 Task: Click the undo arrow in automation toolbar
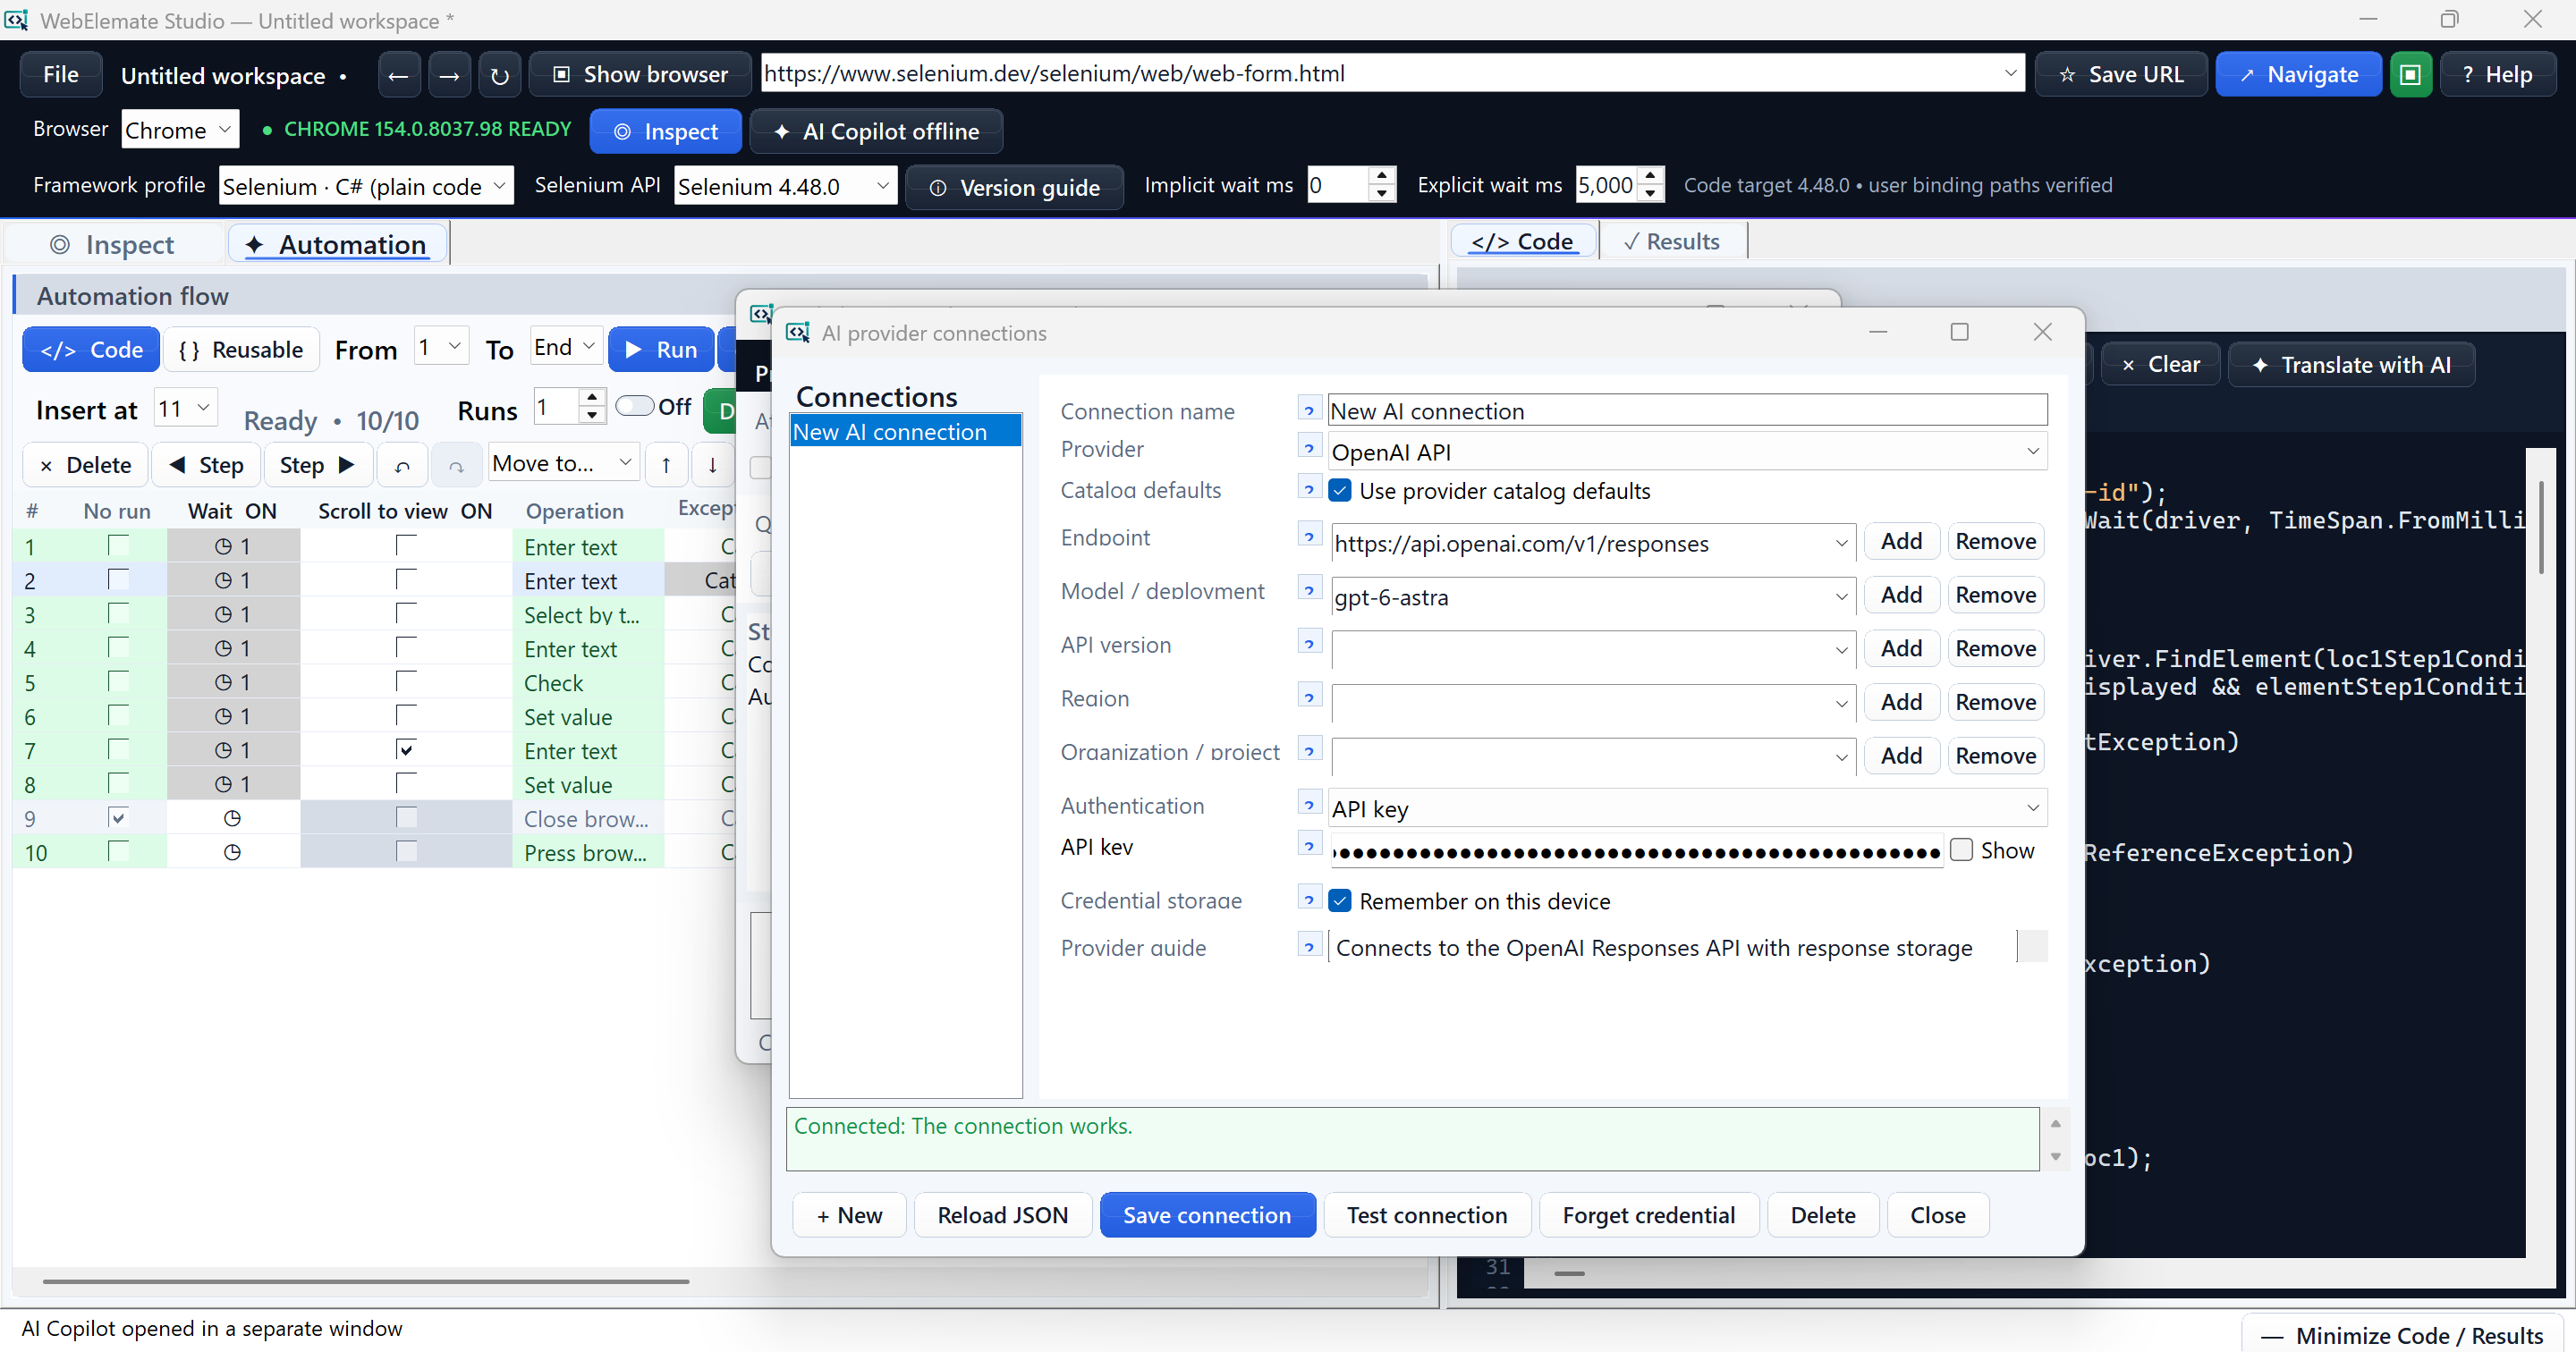pos(402,465)
